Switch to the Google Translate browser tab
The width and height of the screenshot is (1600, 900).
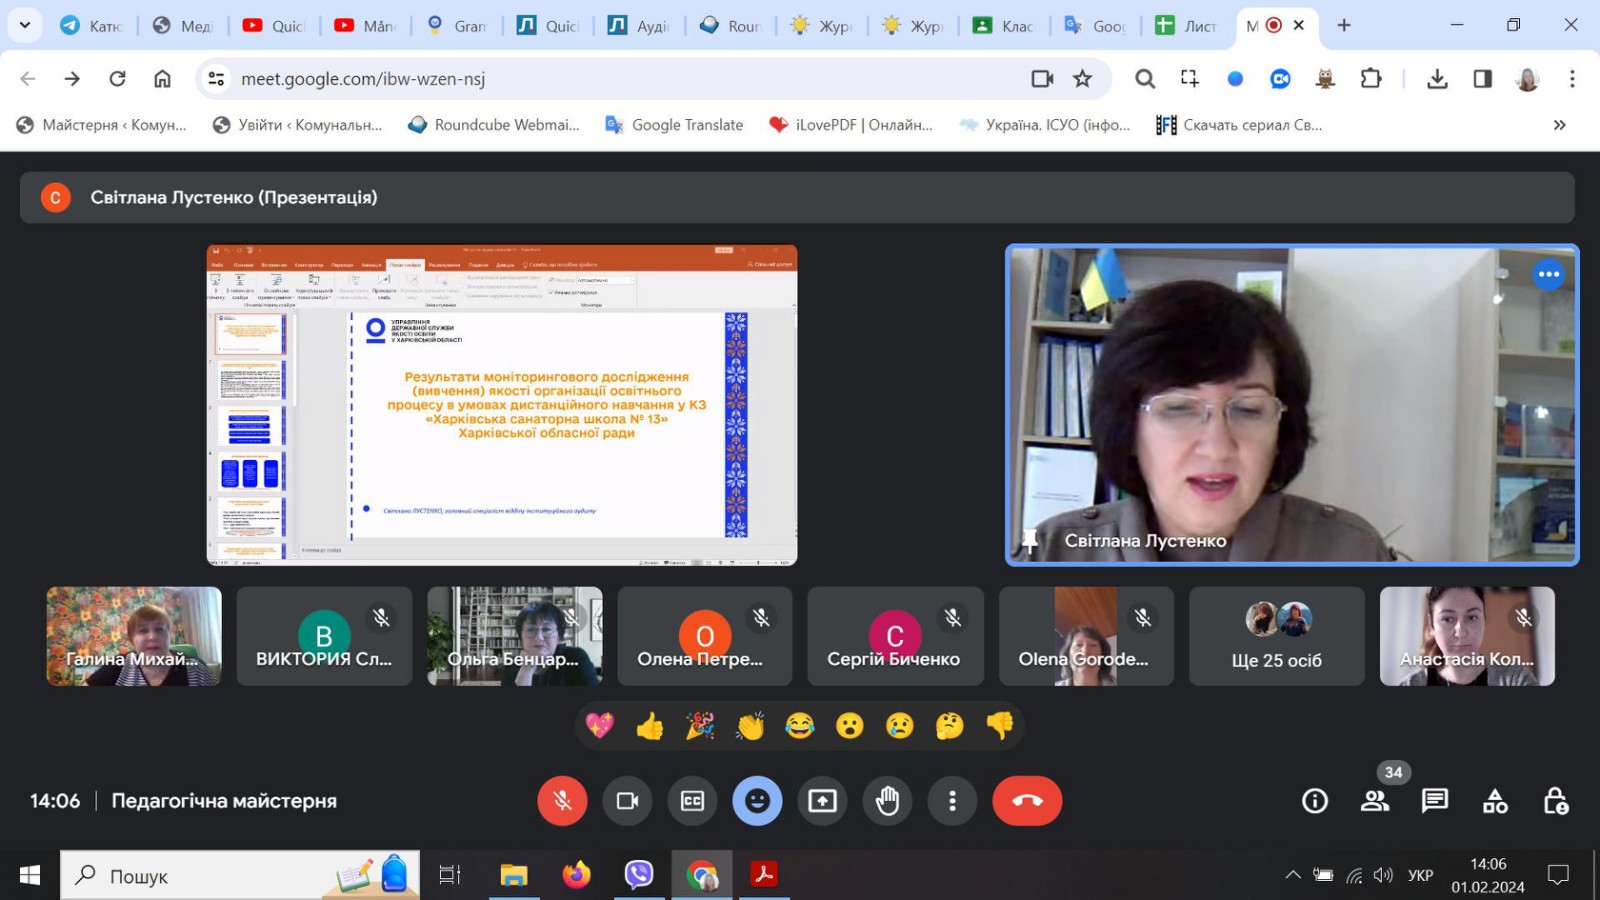pyautogui.click(x=1093, y=26)
